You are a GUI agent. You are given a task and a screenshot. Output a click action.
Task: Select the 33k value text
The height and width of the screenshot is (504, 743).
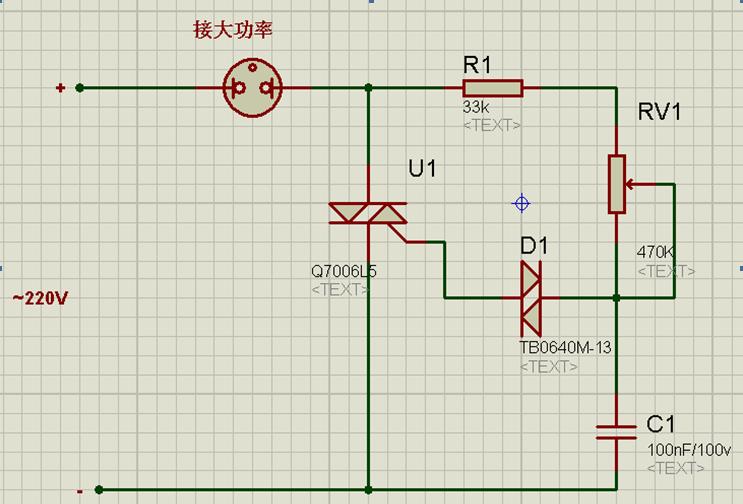click(476, 107)
